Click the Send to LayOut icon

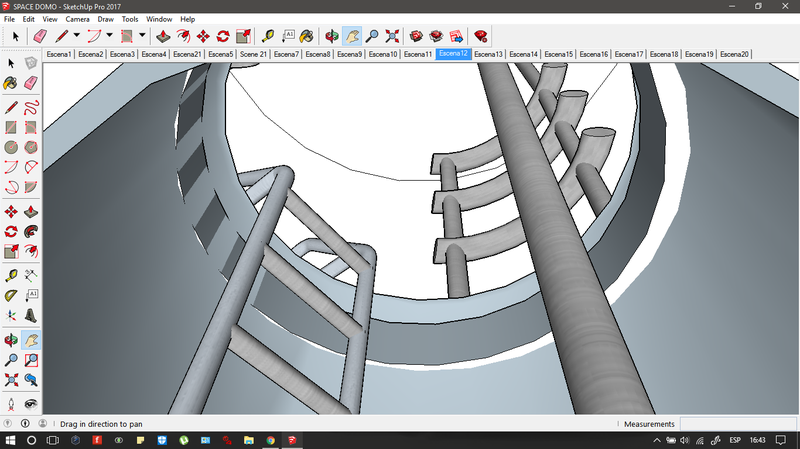tap(456, 36)
